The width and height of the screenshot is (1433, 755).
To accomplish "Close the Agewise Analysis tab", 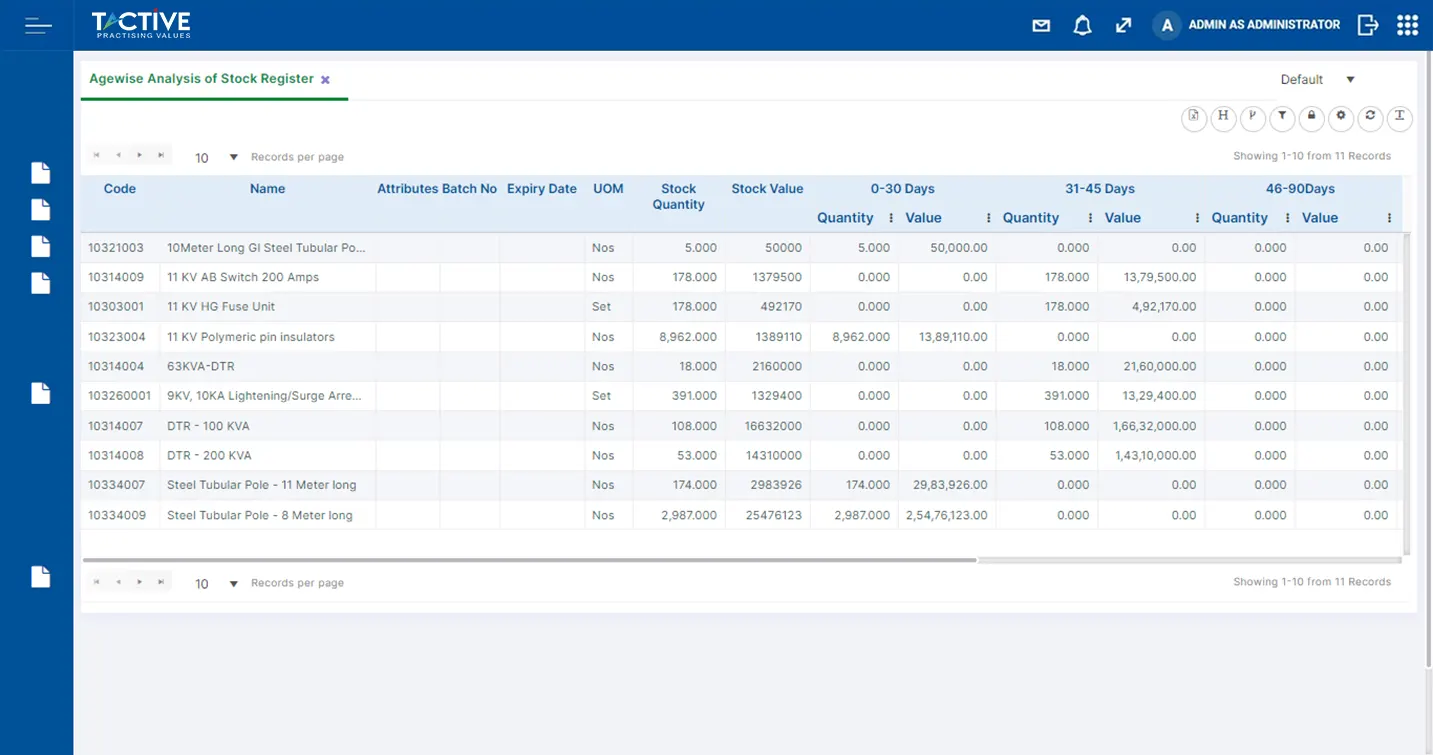I will 325,80.
